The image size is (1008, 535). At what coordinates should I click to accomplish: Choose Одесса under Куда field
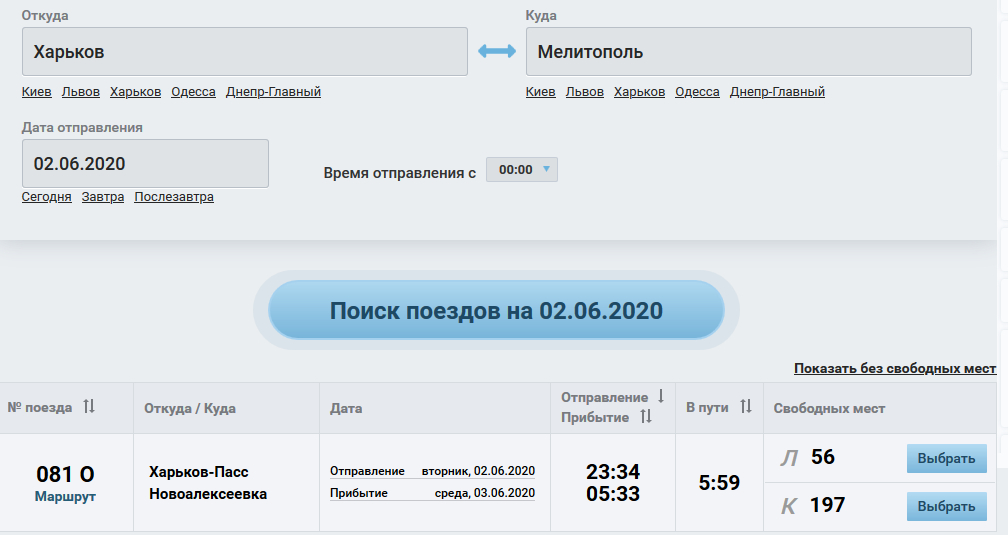(698, 92)
